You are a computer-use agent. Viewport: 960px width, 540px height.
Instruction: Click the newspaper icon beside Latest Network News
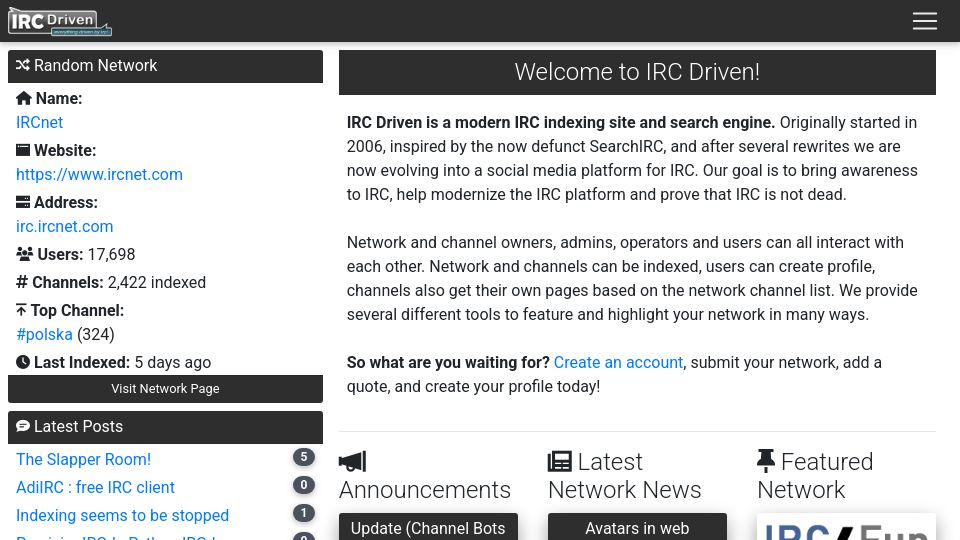pos(560,462)
